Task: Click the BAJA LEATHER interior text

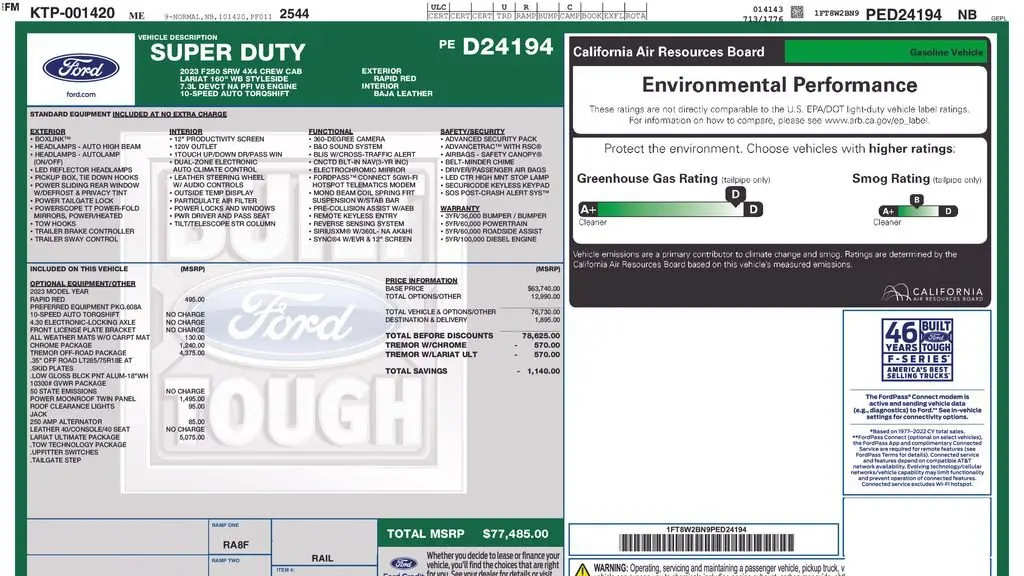Action: coord(403,94)
